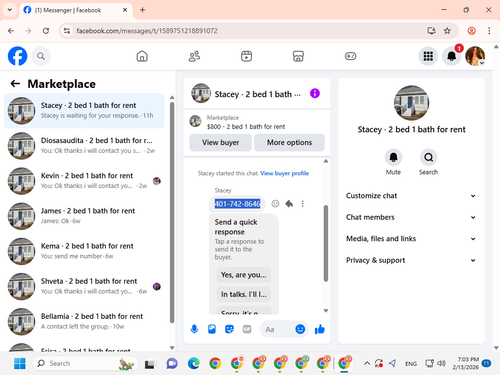Expand Media, files and links section
The width and height of the screenshot is (500, 375).
click(411, 239)
